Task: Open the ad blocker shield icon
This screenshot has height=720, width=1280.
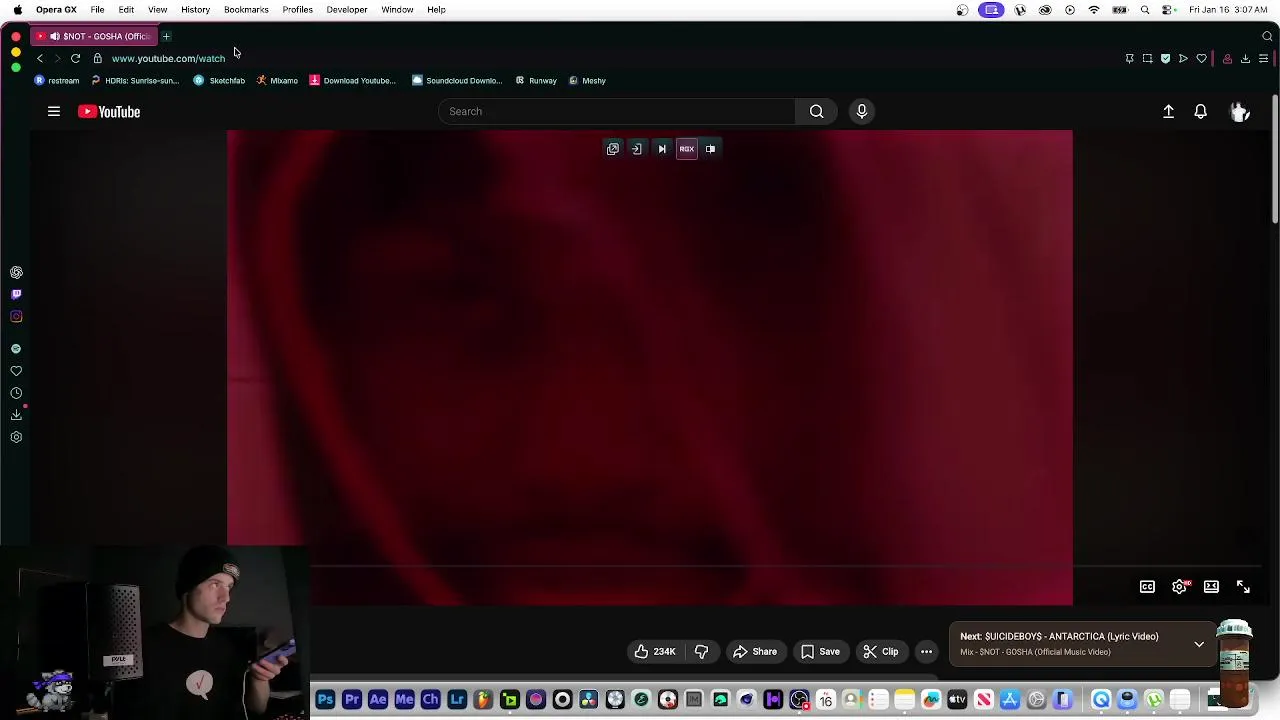Action: click(x=1166, y=58)
